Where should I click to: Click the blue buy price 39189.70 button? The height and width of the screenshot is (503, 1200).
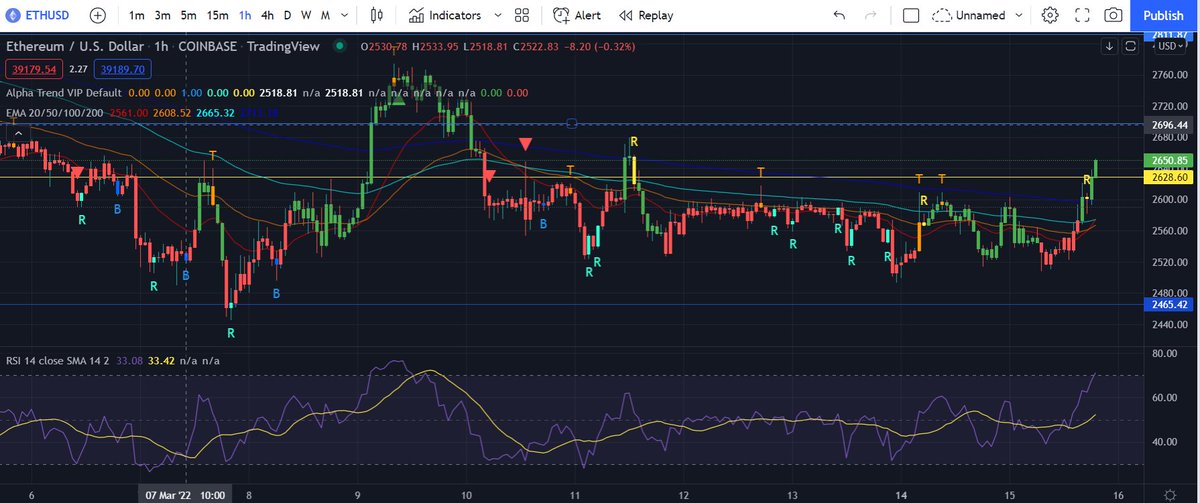121,69
